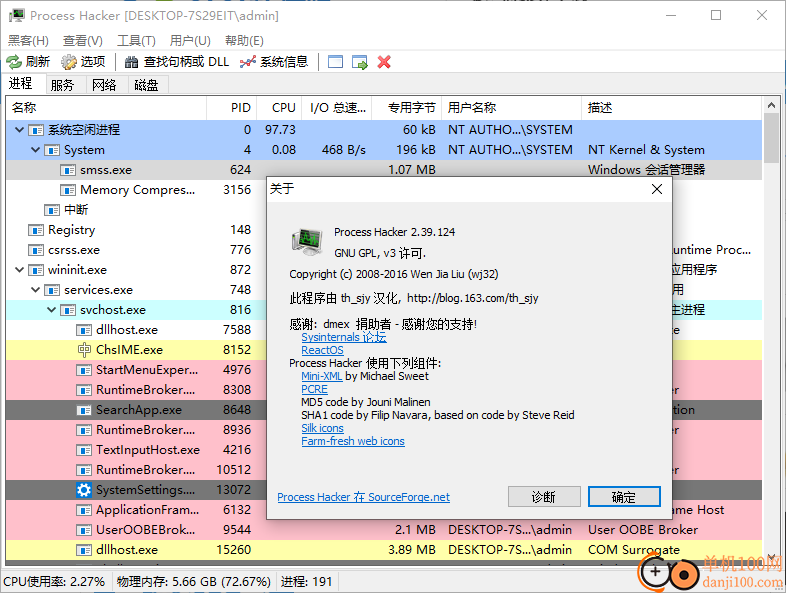Click the Find Window and Thread icon
786x593 pixels.
tap(360, 62)
